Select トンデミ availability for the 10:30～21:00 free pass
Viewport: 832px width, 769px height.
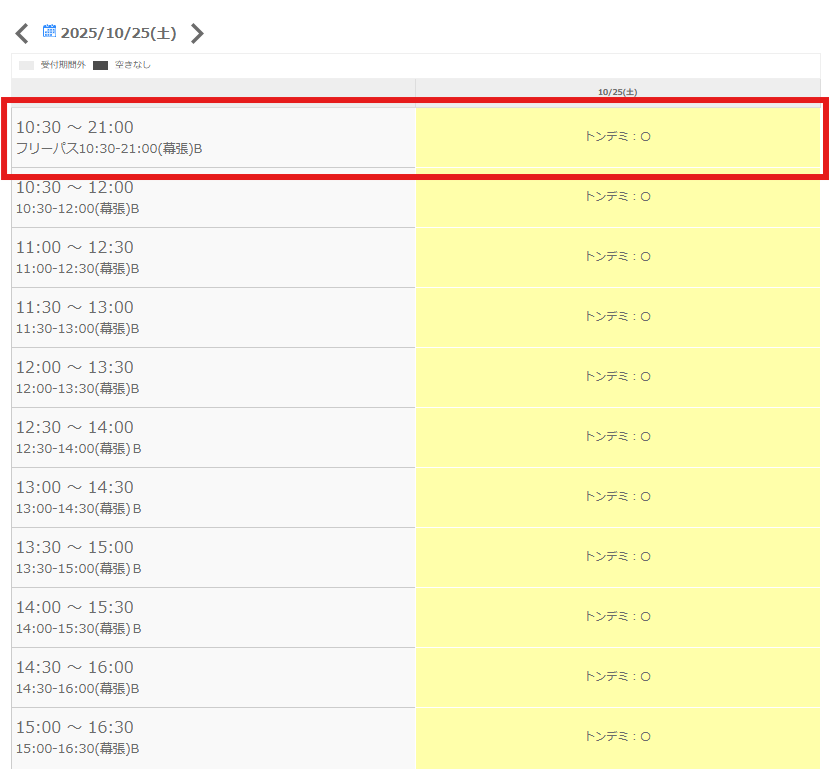pos(617,137)
